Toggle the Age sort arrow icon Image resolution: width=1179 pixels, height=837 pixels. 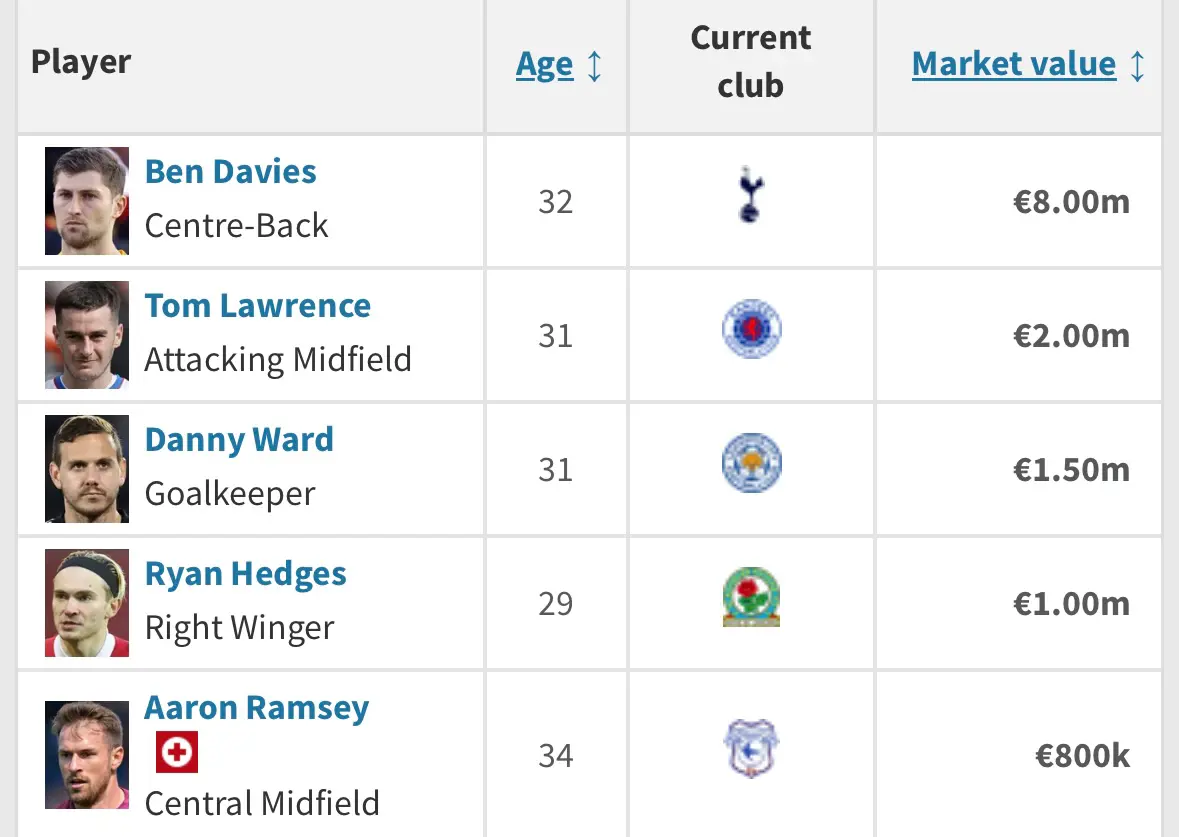pos(594,65)
